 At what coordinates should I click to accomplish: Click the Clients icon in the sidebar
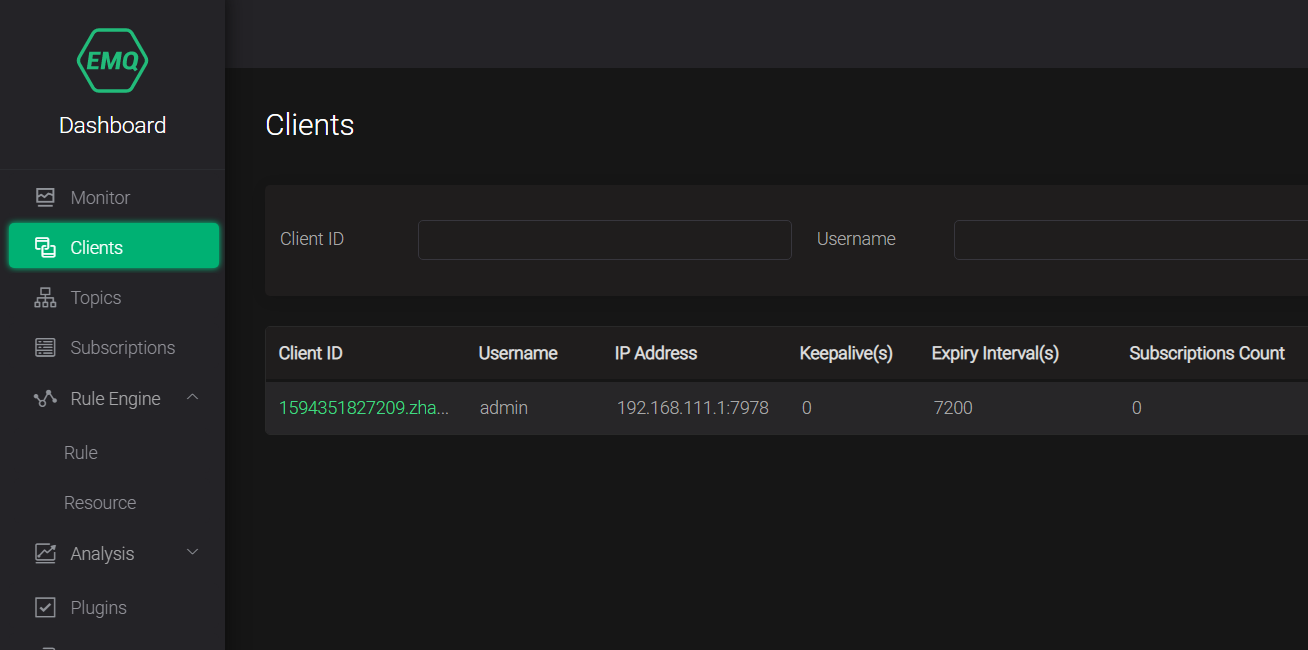point(45,246)
